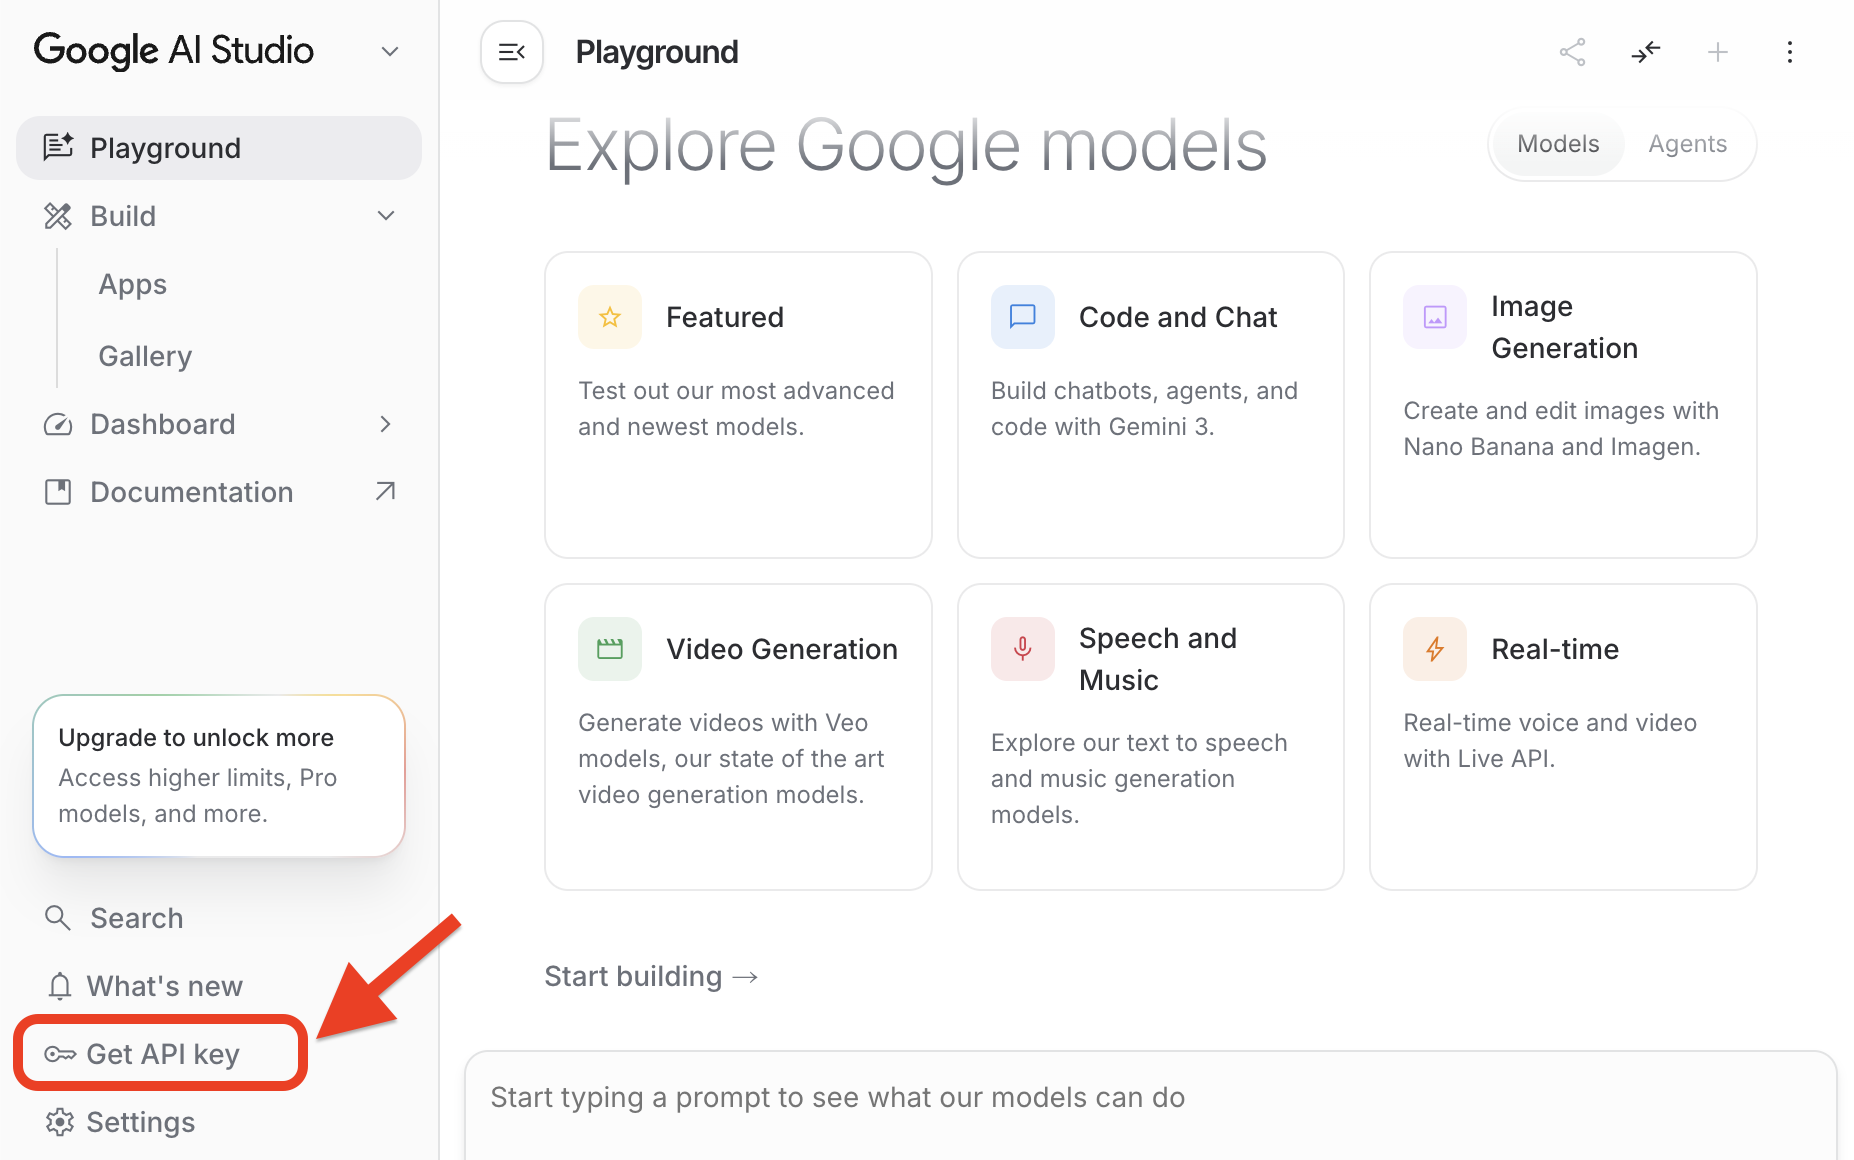Viewport: 1854px width, 1160px height.
Task: Open What's new
Action: pos(145,986)
